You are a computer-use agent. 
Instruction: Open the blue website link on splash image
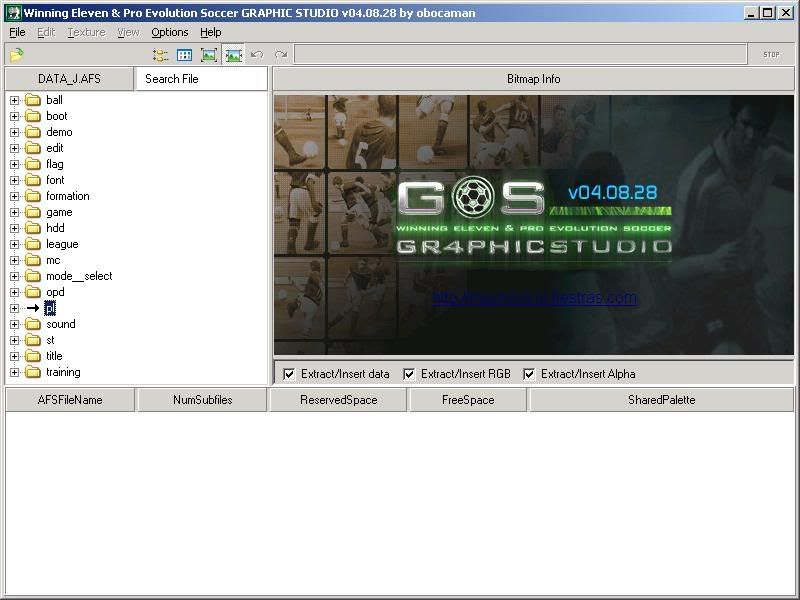coord(535,297)
